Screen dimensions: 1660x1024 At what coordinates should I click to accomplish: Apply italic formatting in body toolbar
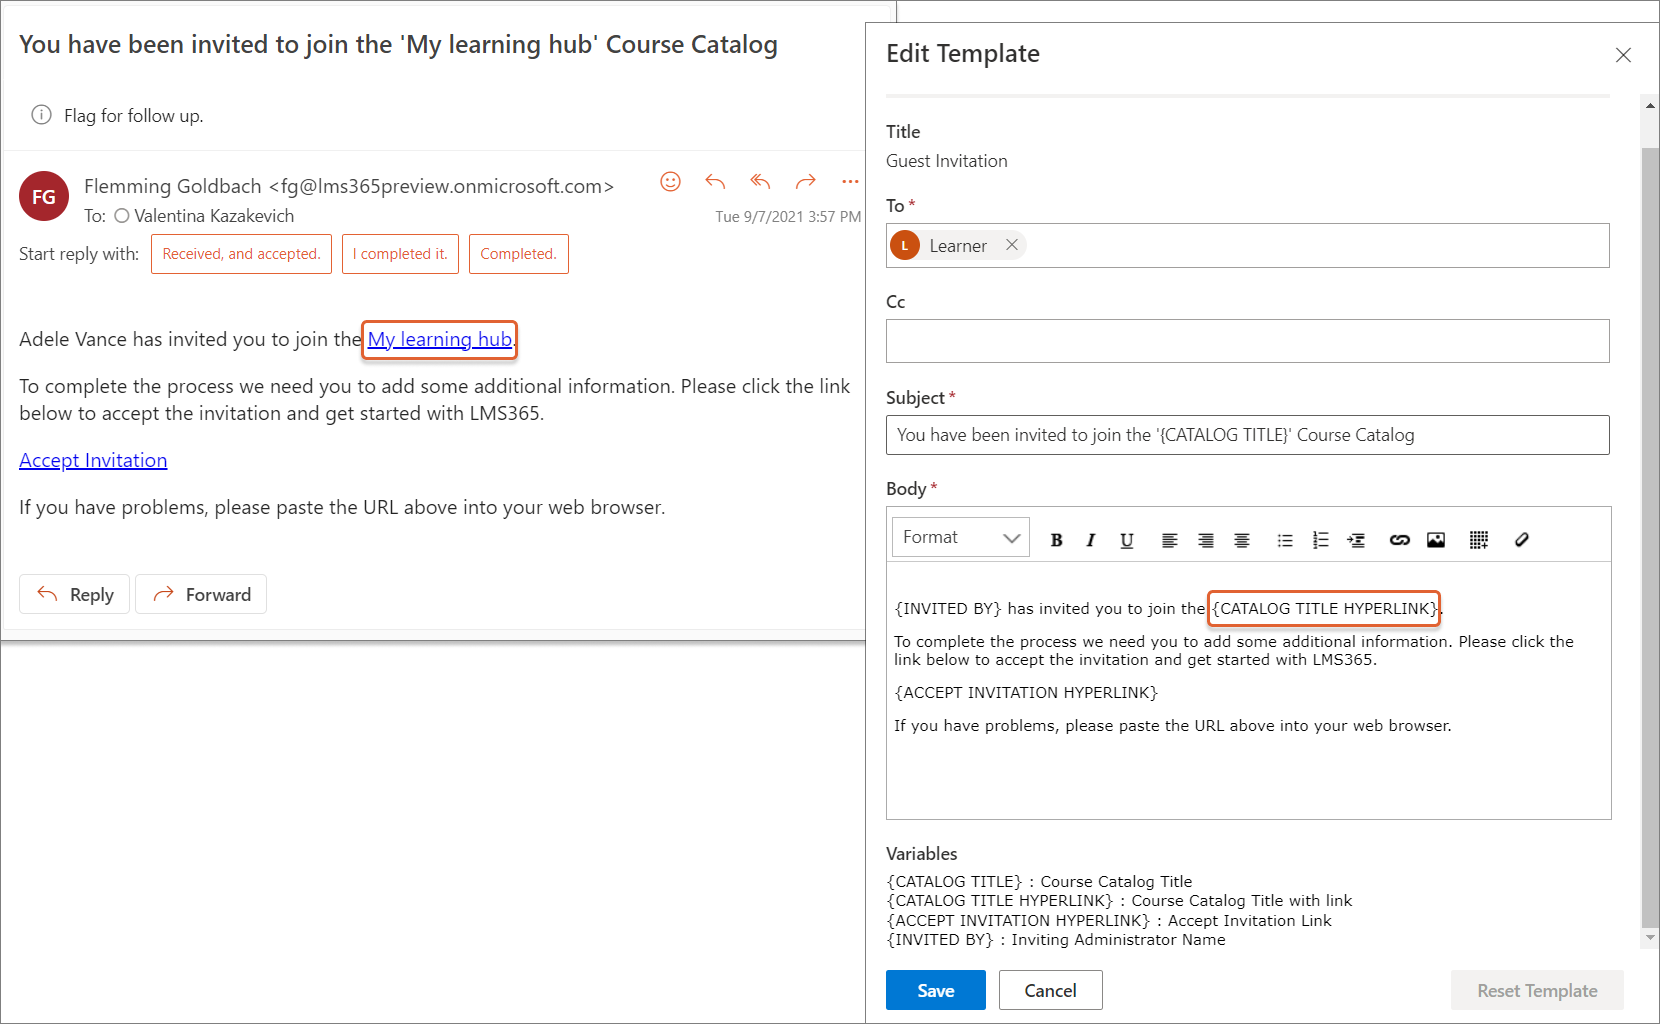tap(1091, 540)
